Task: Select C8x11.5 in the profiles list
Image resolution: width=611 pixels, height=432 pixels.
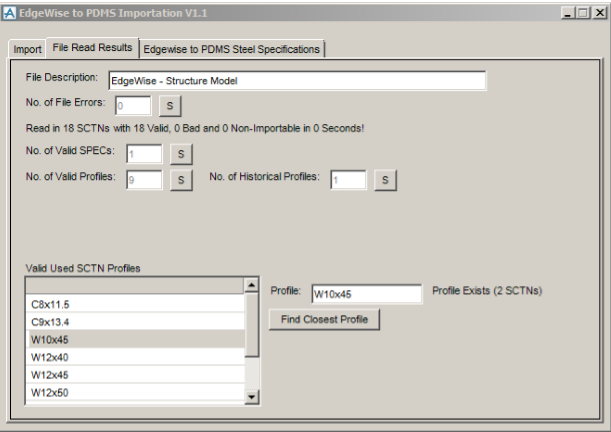Action: (135, 304)
